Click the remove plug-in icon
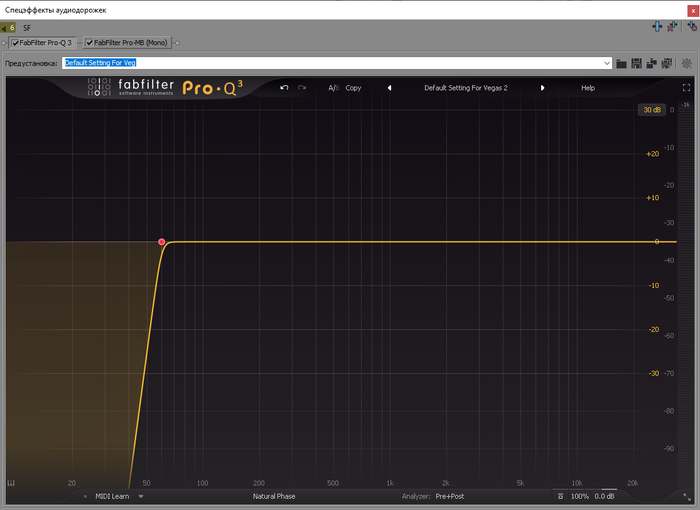The image size is (700, 510). pyautogui.click(x=672, y=27)
